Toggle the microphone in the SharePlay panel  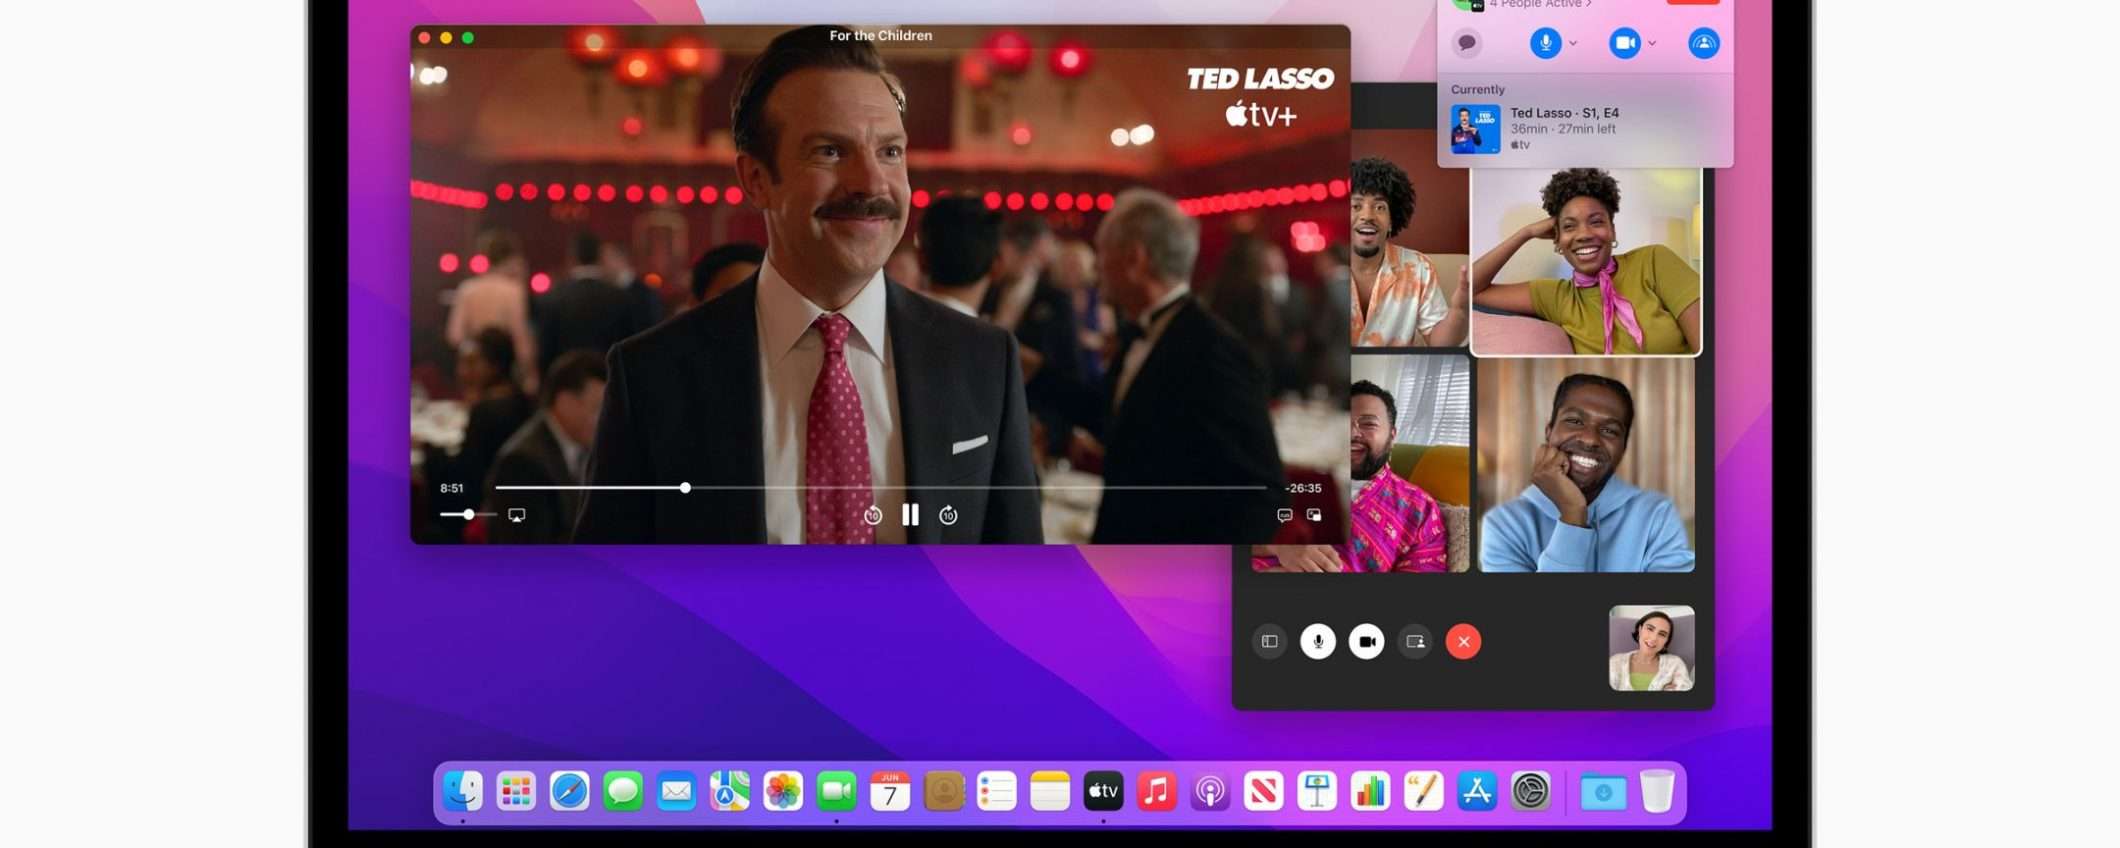coord(1546,43)
